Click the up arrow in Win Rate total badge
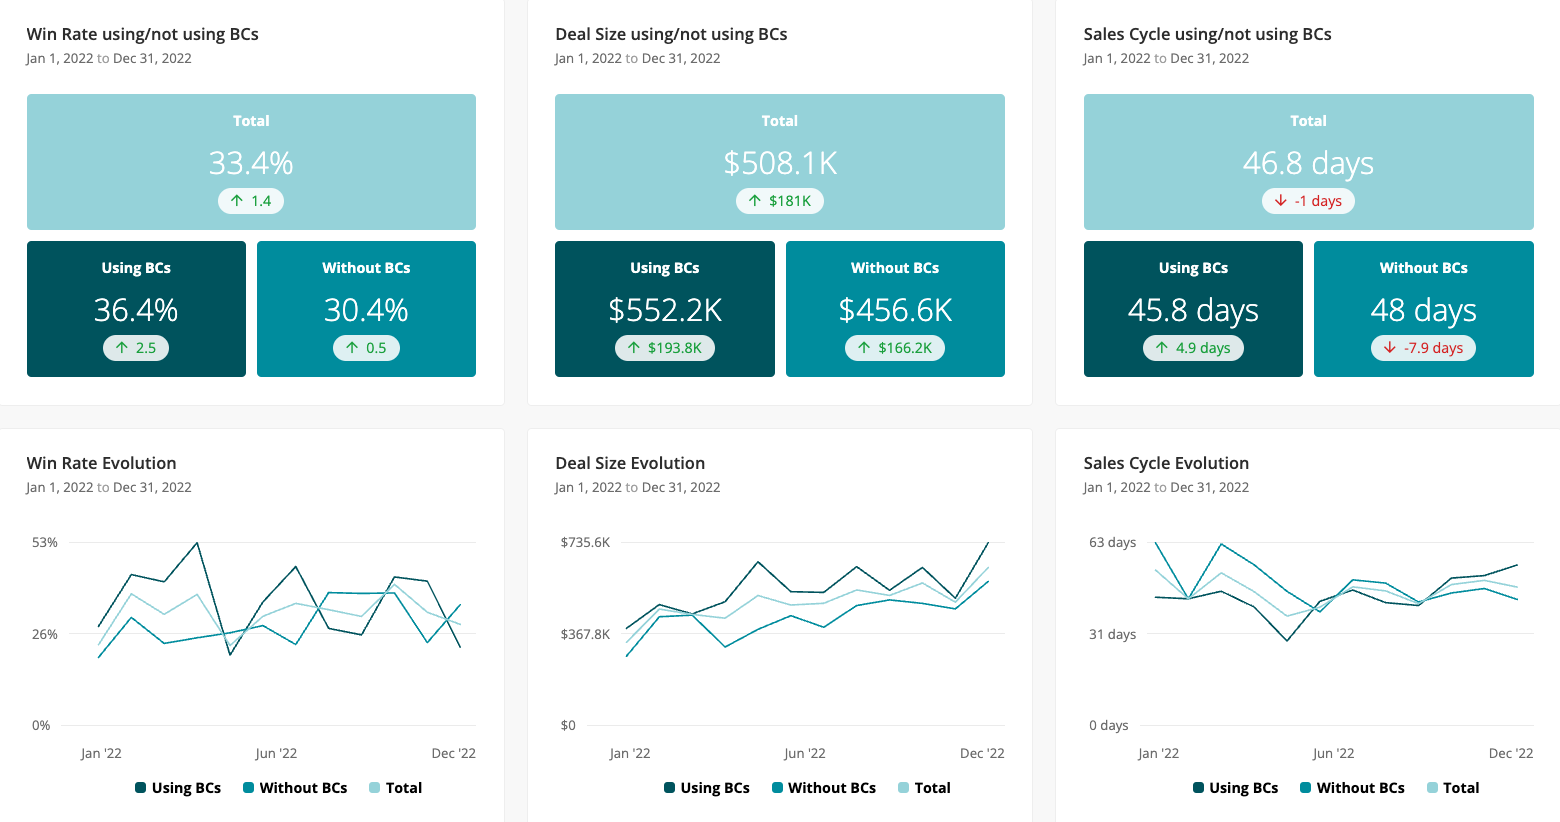 [x=237, y=201]
